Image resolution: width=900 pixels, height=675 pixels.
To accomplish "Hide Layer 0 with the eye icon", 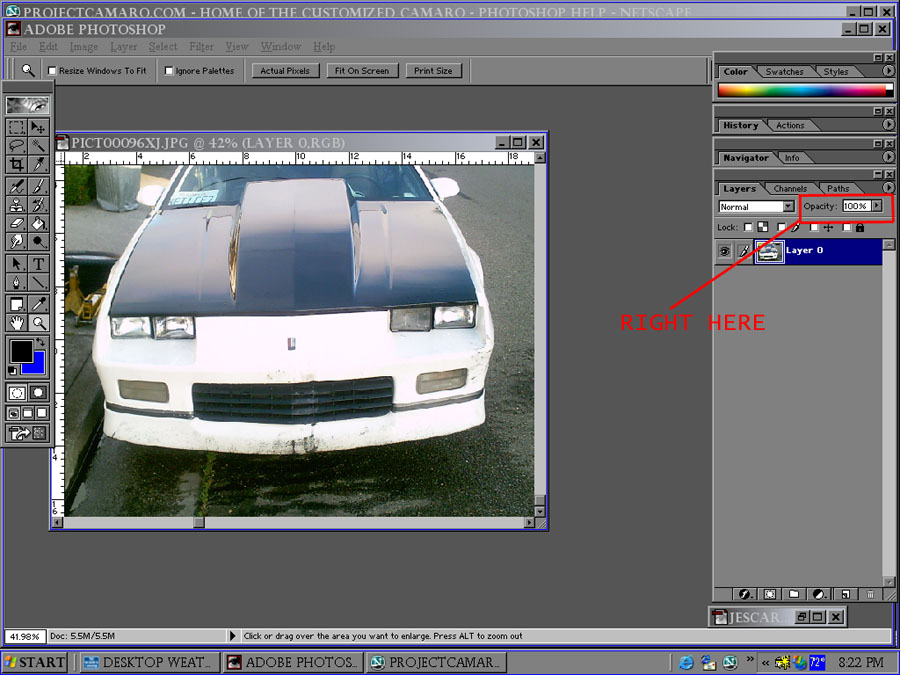I will [x=725, y=251].
